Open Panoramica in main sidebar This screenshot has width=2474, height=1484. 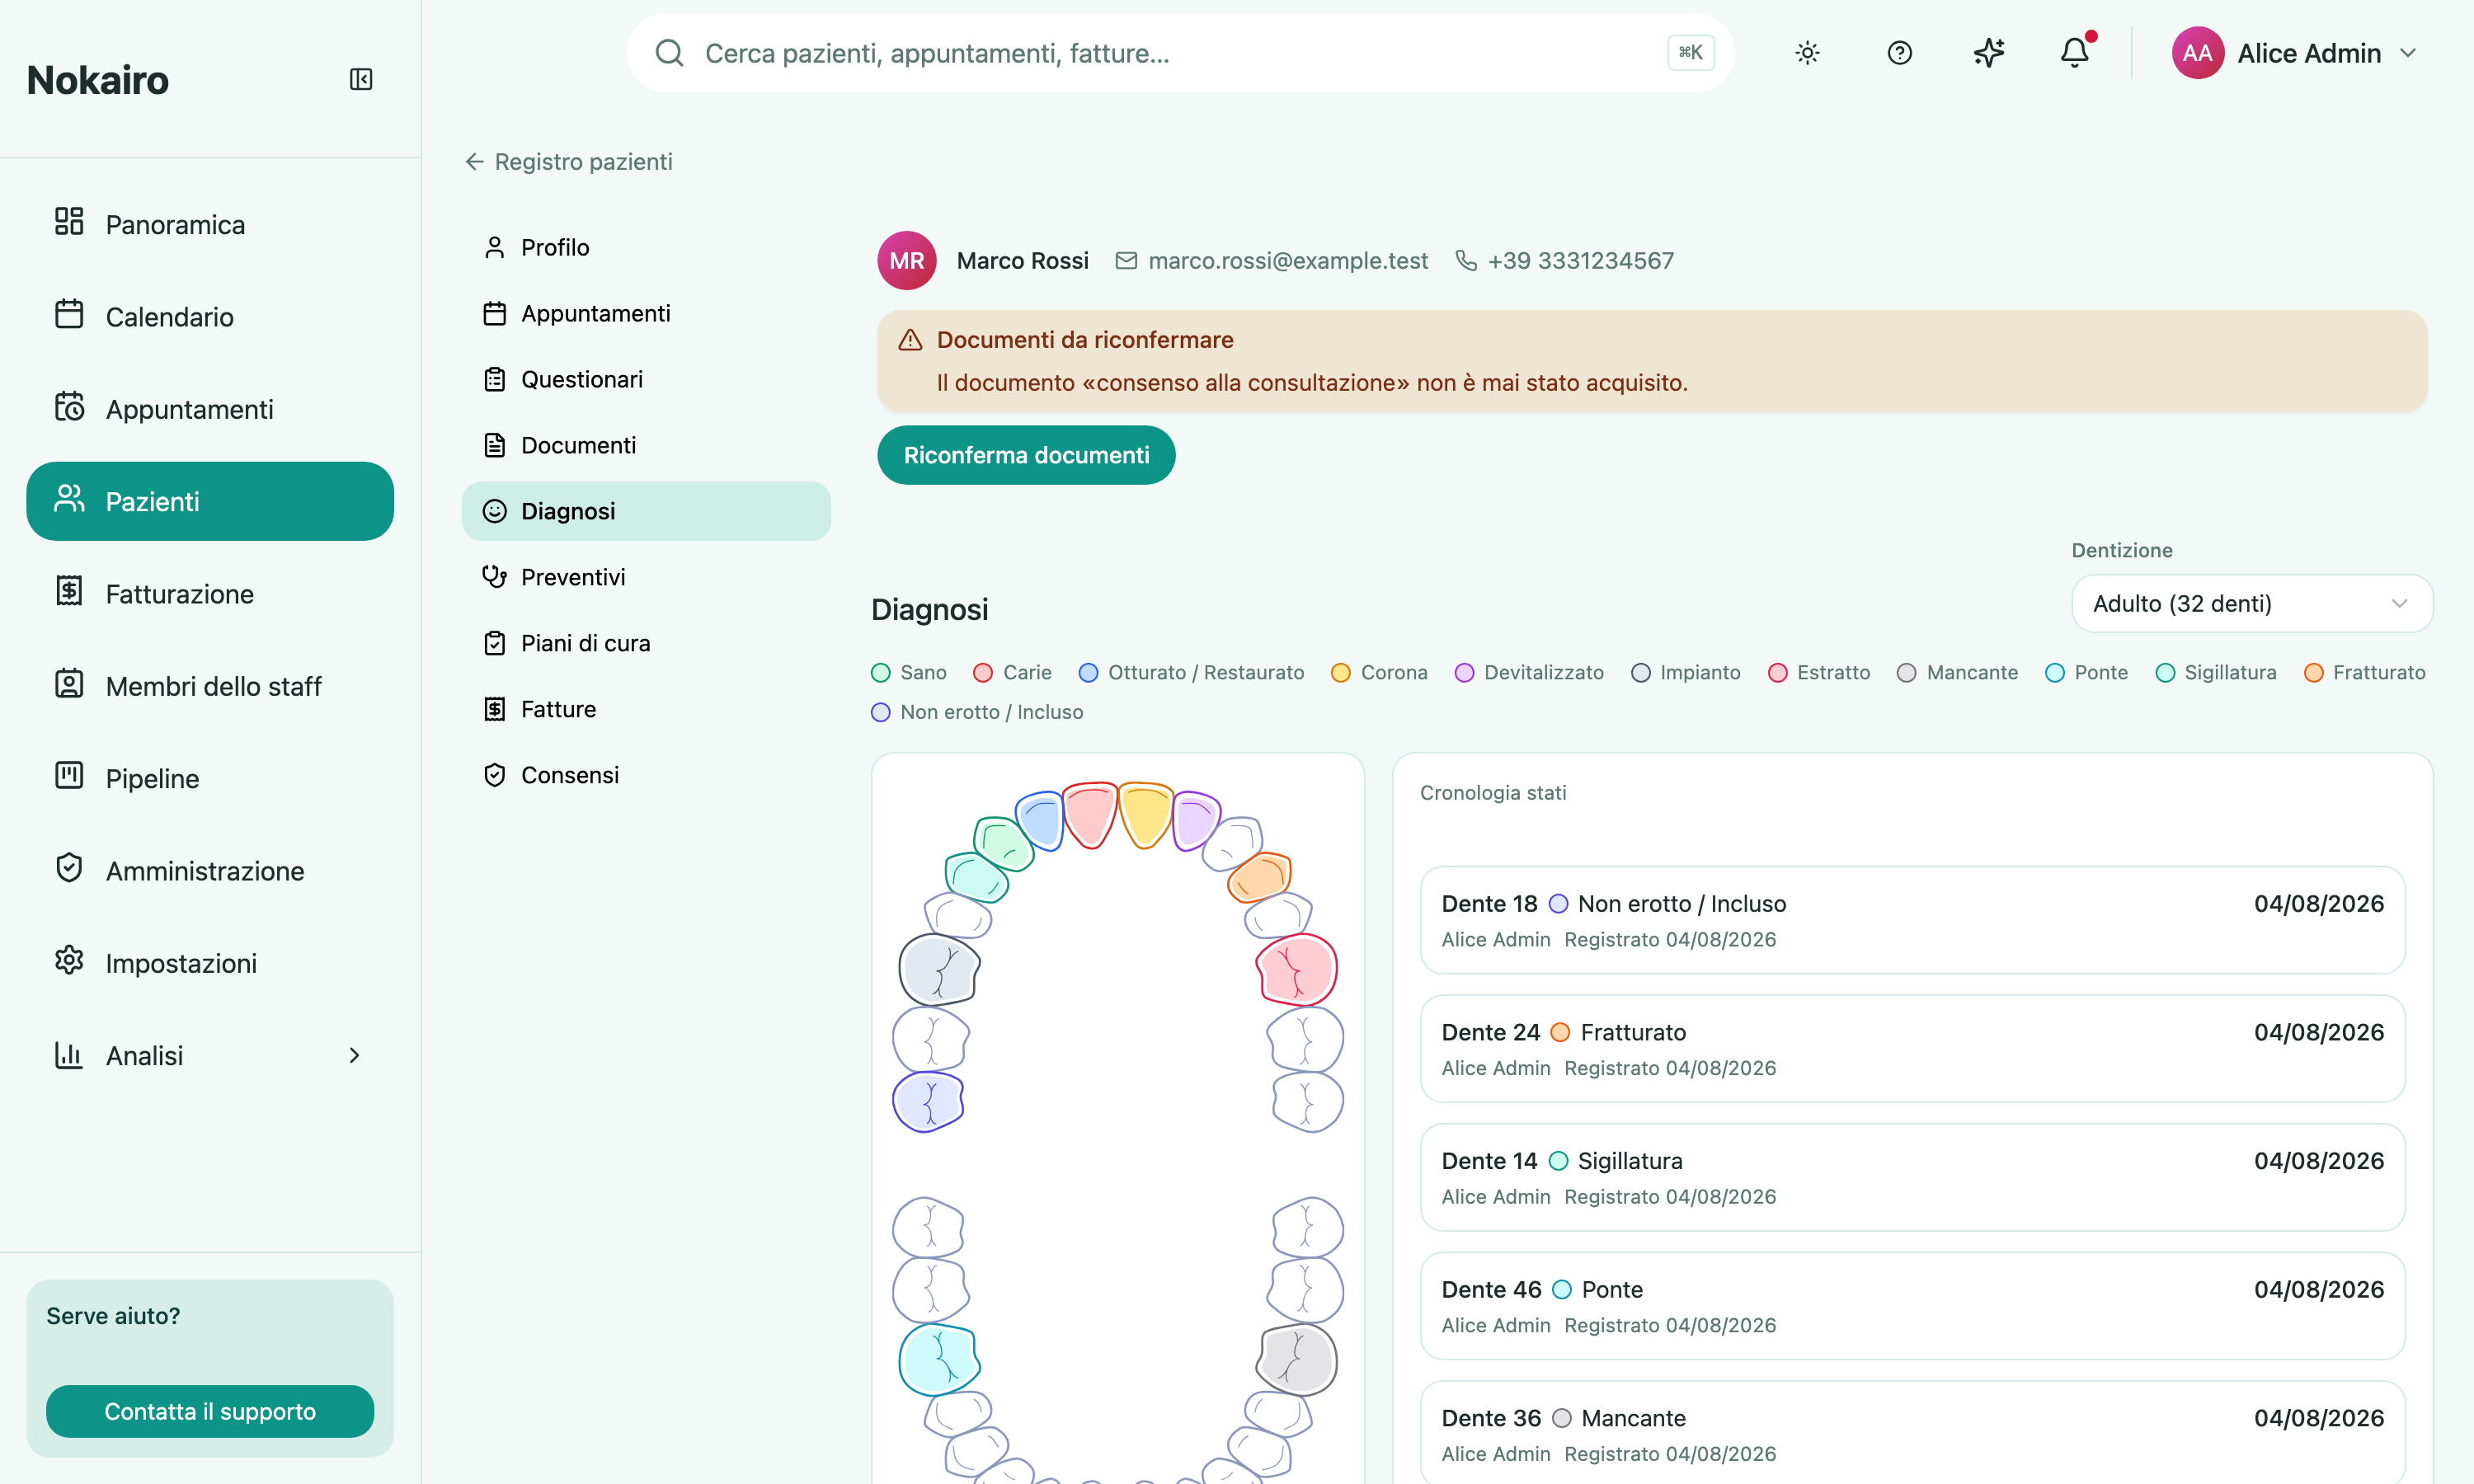[x=210, y=224]
